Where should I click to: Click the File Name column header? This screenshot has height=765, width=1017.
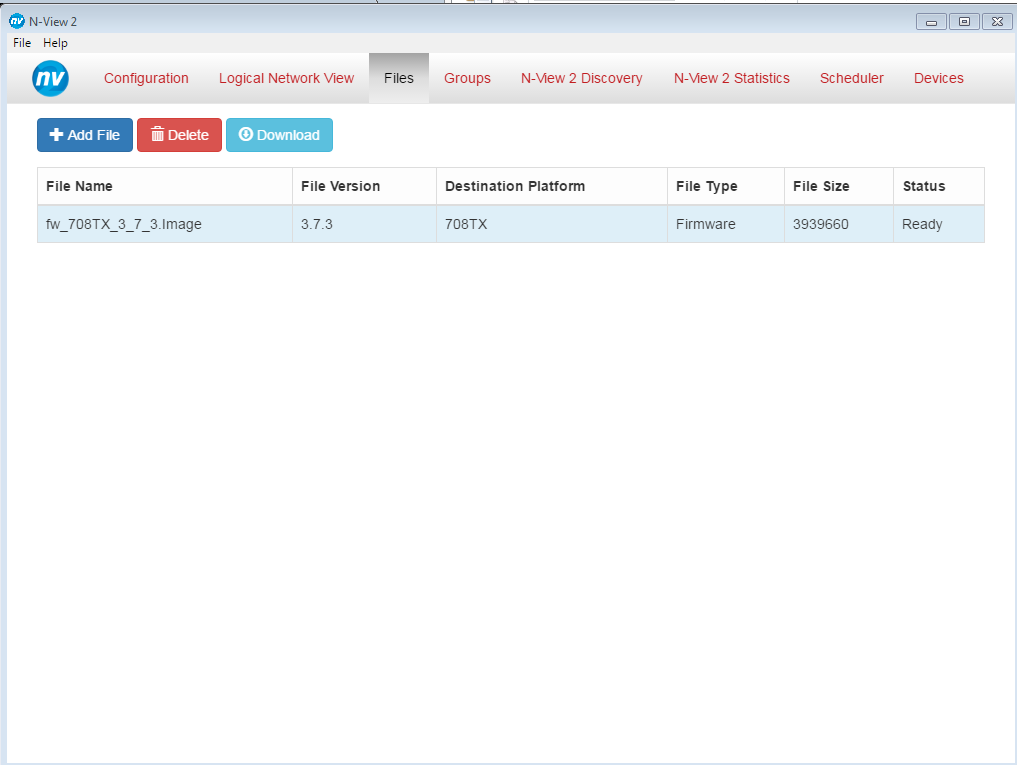point(165,186)
